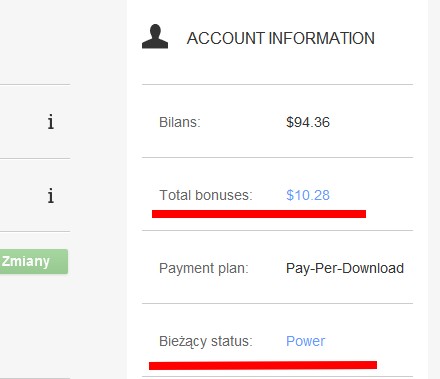
Task: Select the Pay-Per-Download plan text
Action: [x=345, y=268]
